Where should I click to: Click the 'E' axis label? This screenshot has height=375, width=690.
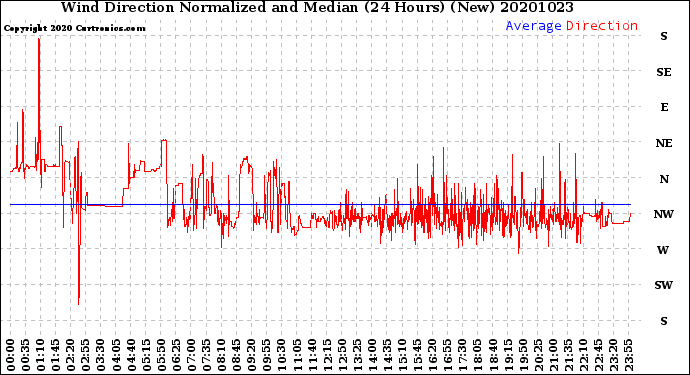(x=664, y=107)
